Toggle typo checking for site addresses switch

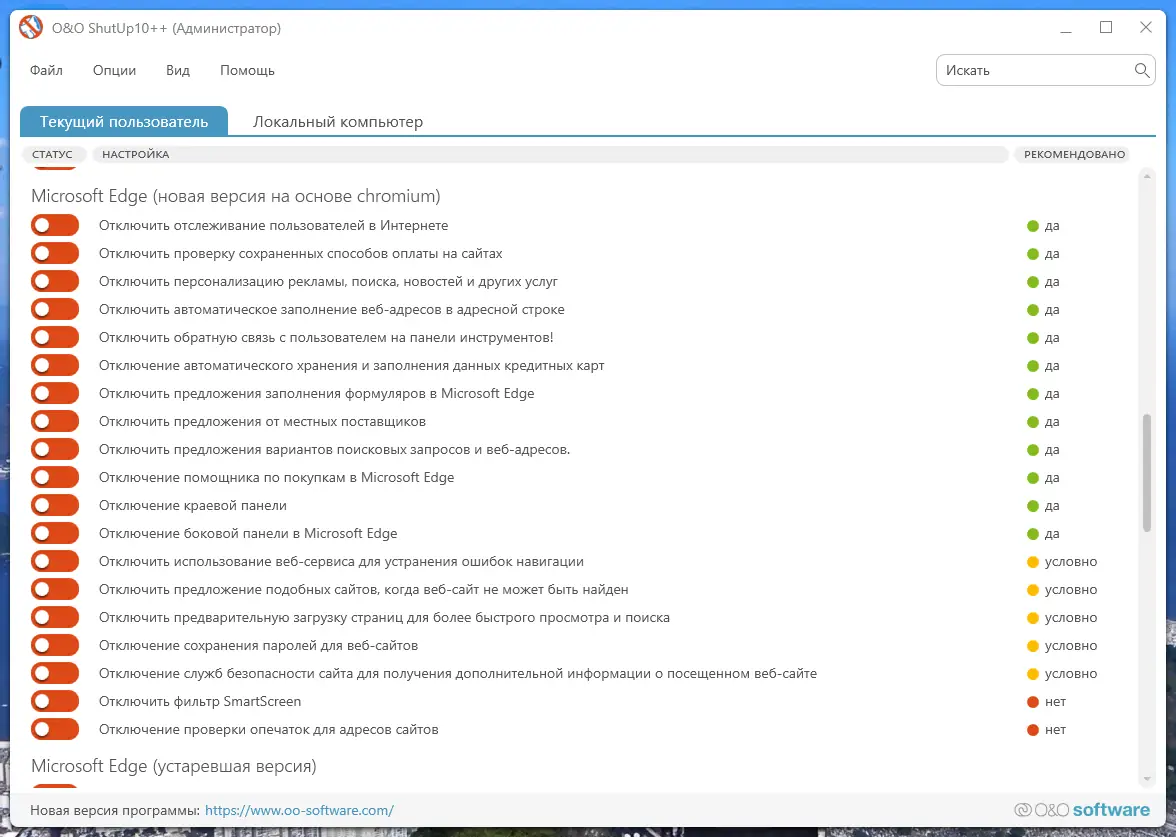(55, 729)
